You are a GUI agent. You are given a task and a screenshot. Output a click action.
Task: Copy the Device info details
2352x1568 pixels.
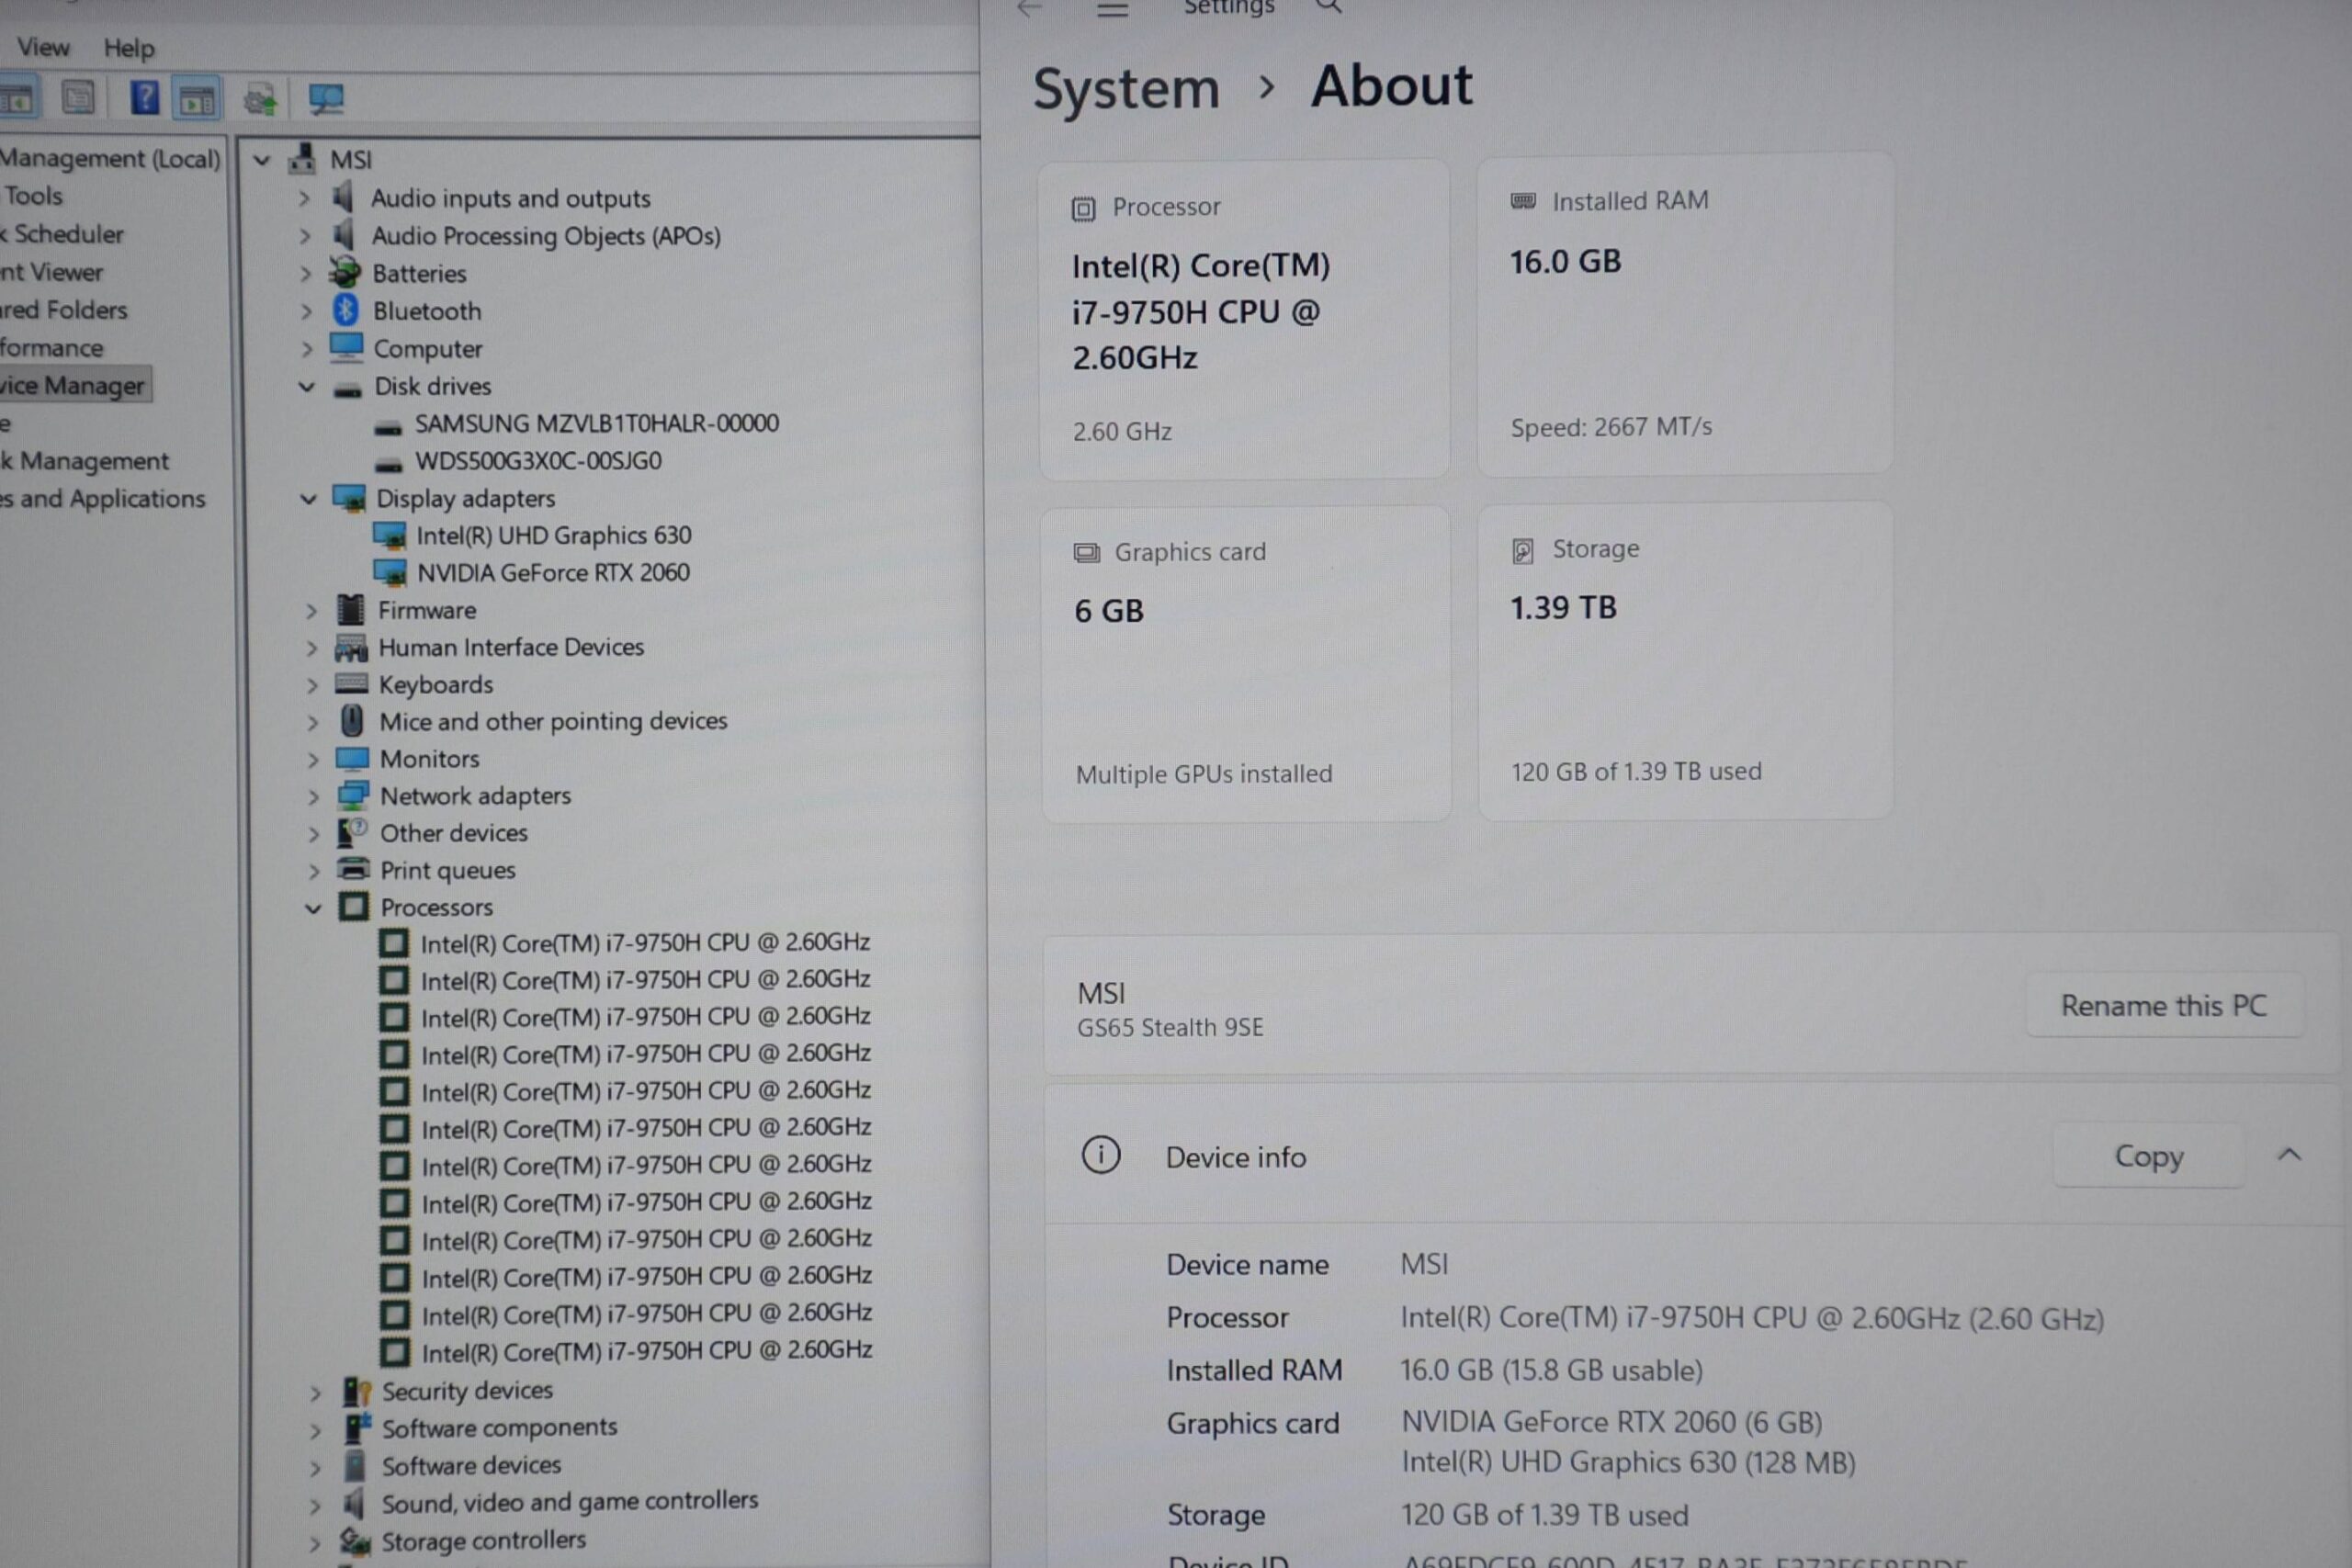(x=2149, y=1156)
